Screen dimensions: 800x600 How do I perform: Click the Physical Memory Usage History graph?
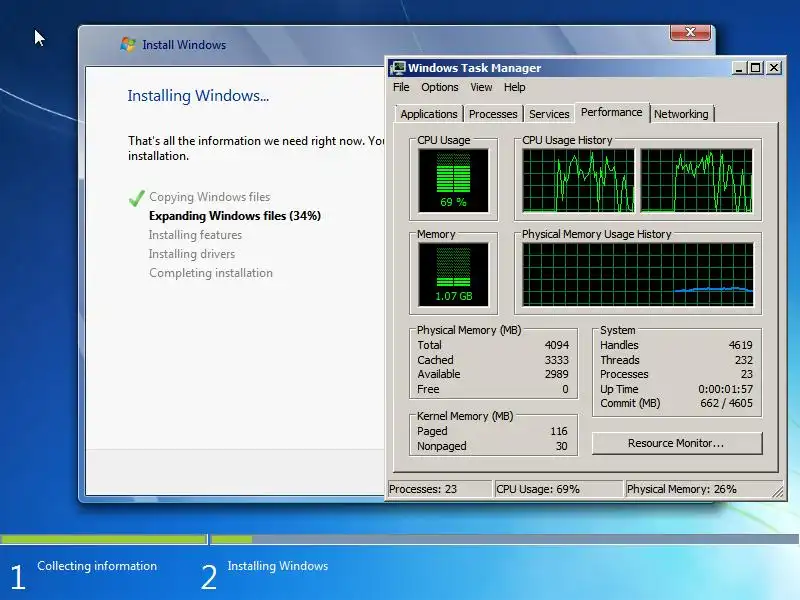tap(638, 274)
